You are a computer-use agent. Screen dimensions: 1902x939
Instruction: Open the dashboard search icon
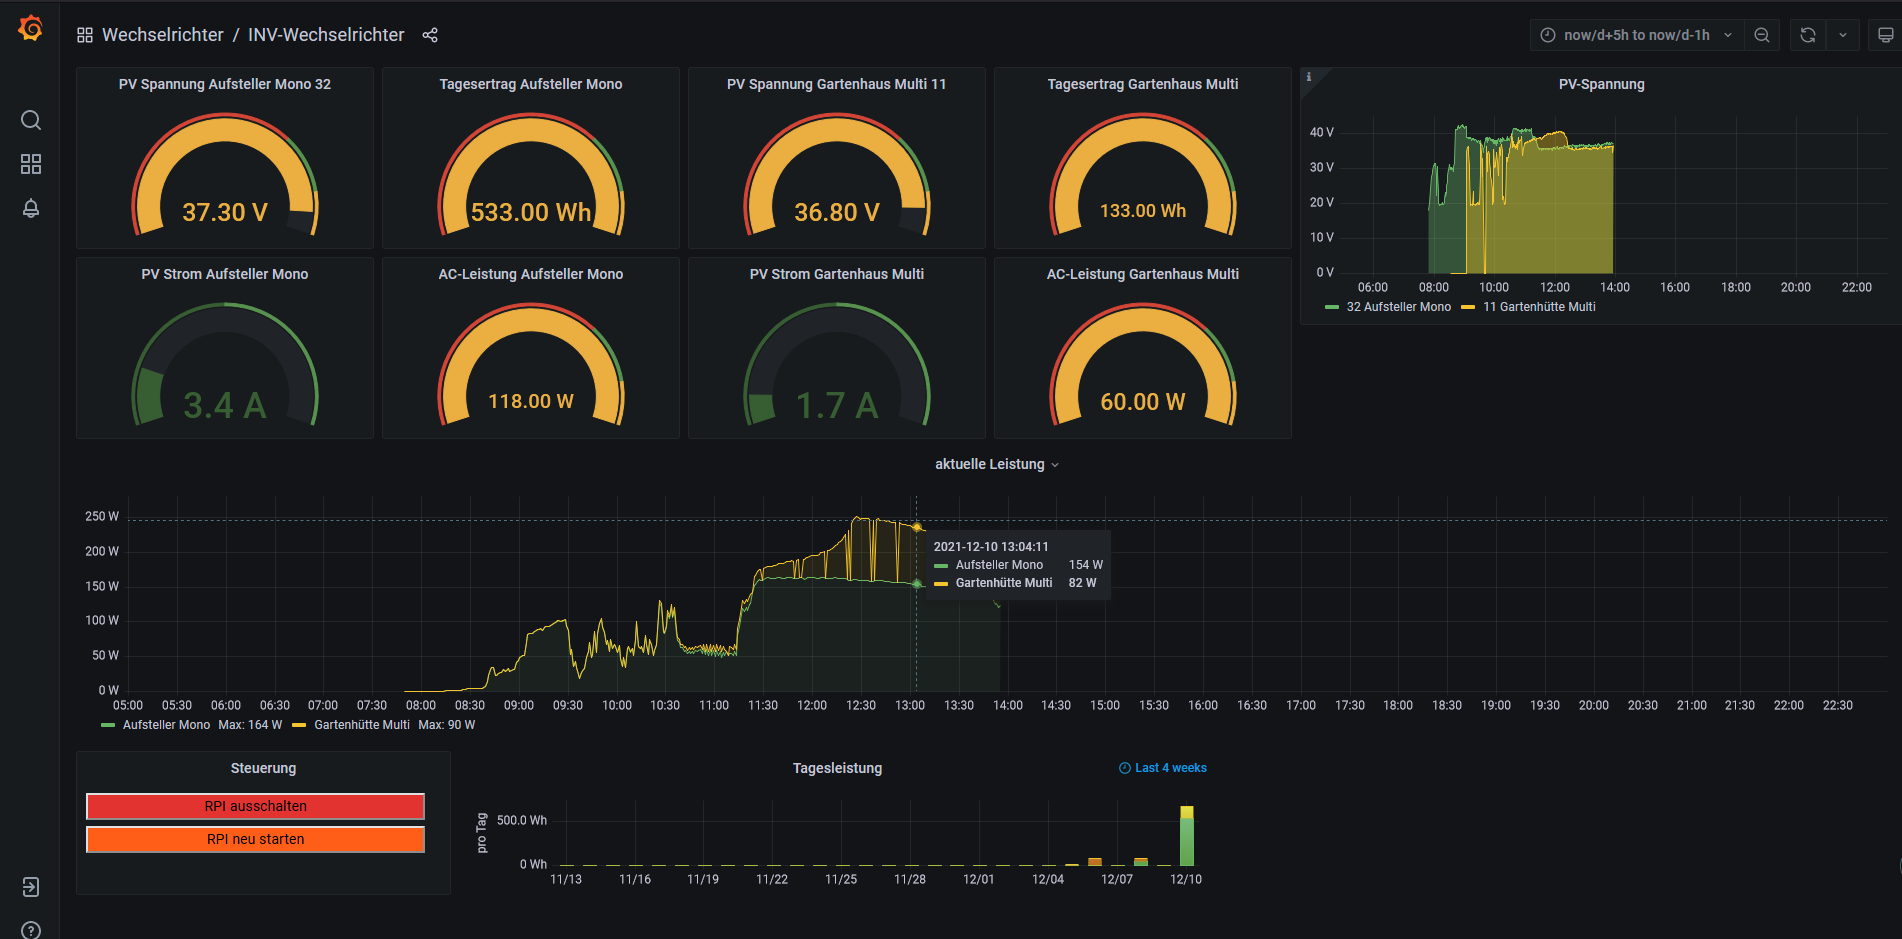coord(31,120)
